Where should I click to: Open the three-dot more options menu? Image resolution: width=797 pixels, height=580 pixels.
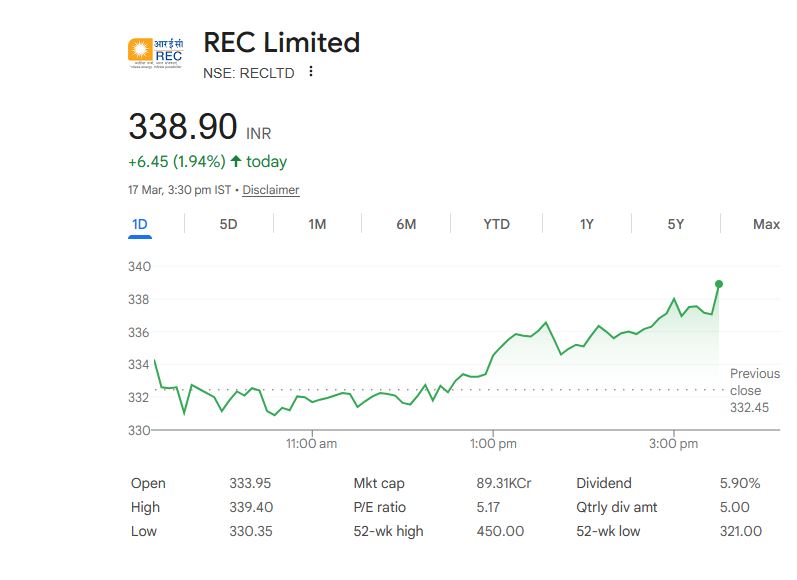pyautogui.click(x=311, y=72)
